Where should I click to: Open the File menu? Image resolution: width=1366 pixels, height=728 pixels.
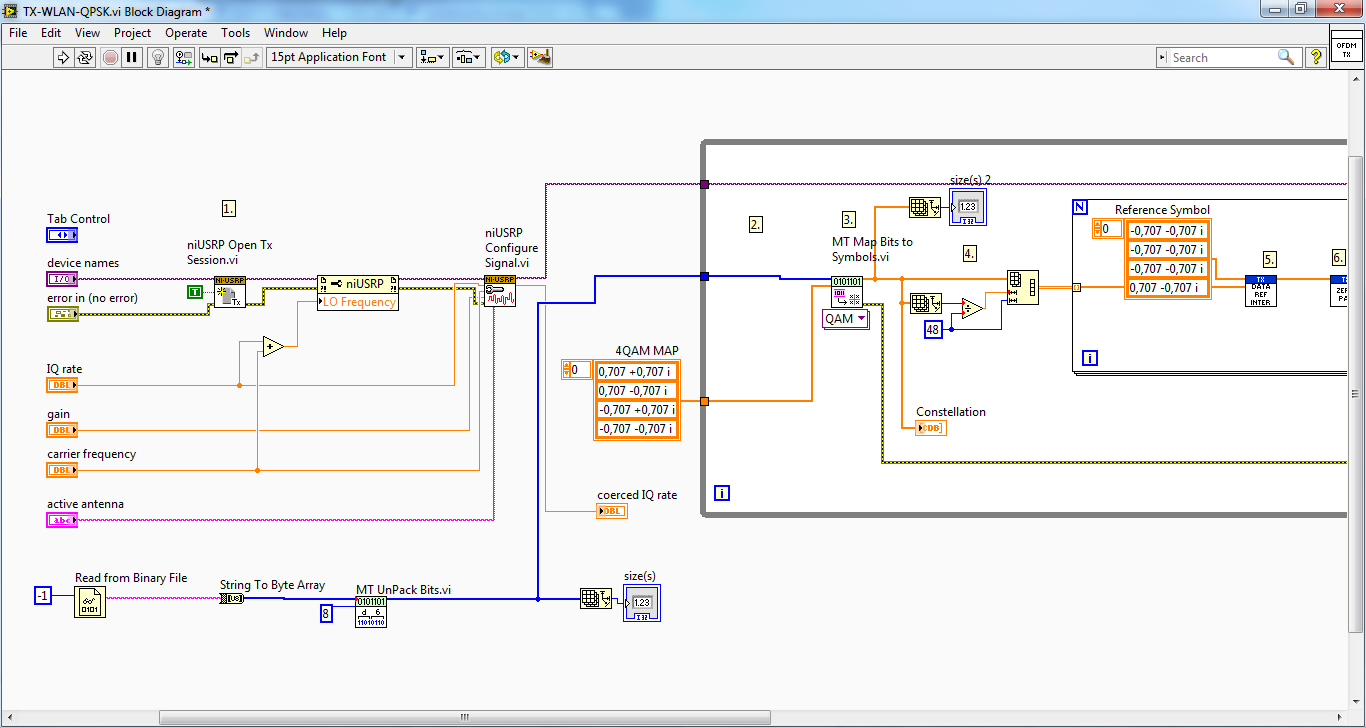[18, 33]
